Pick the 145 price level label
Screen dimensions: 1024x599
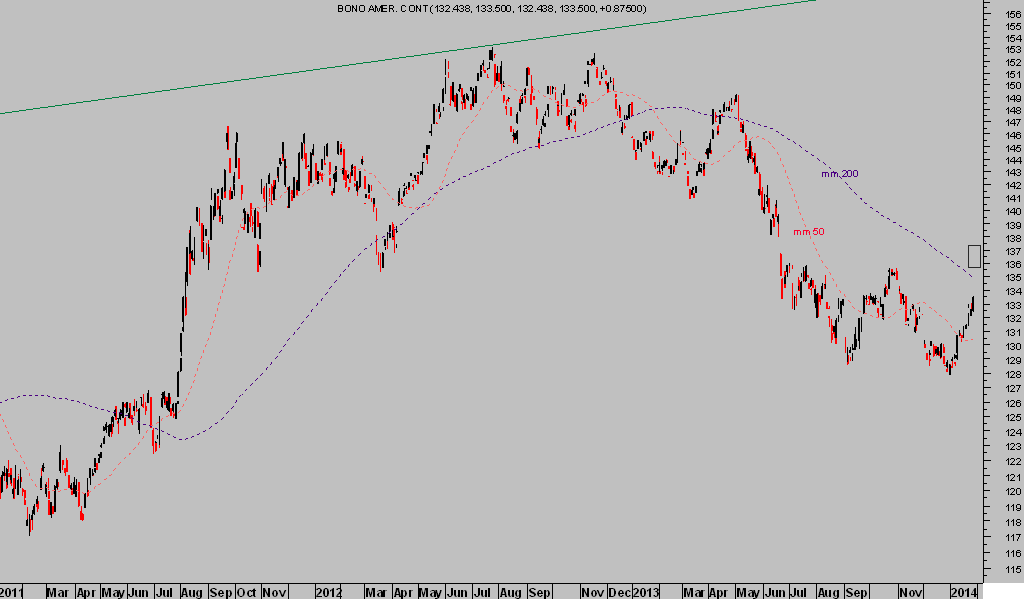[1013, 148]
